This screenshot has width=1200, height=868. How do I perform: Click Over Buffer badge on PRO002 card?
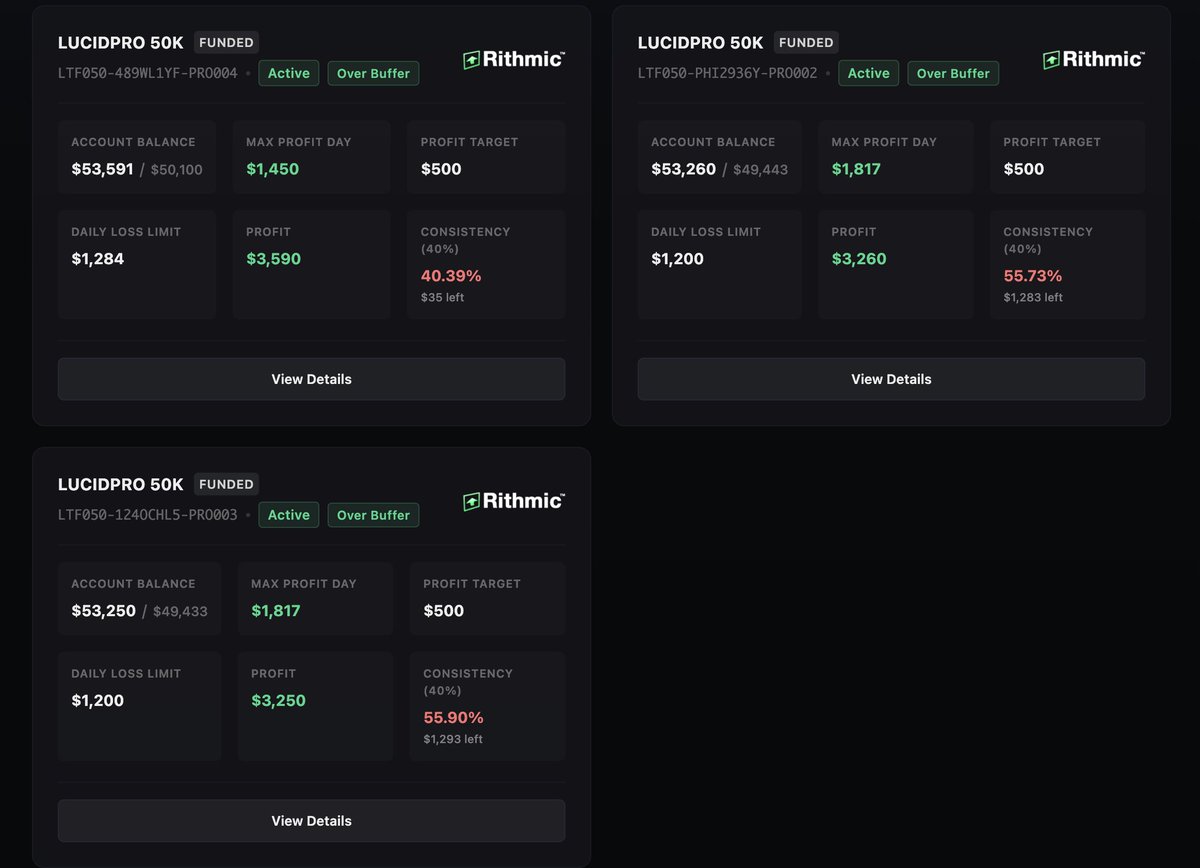coord(953,73)
